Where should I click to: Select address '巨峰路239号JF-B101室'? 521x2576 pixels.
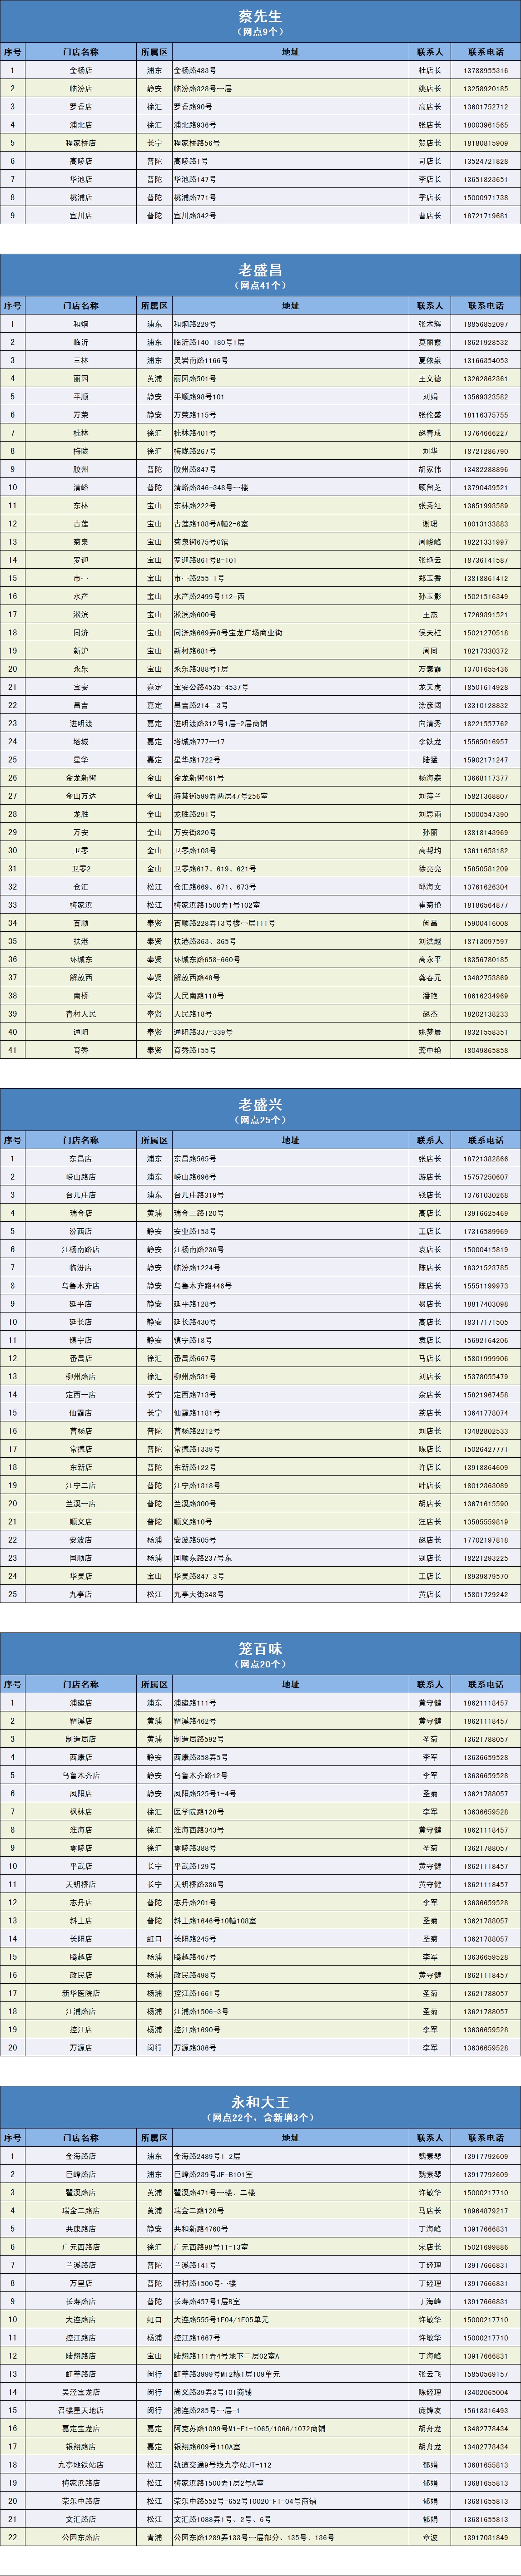(x=214, y=2174)
